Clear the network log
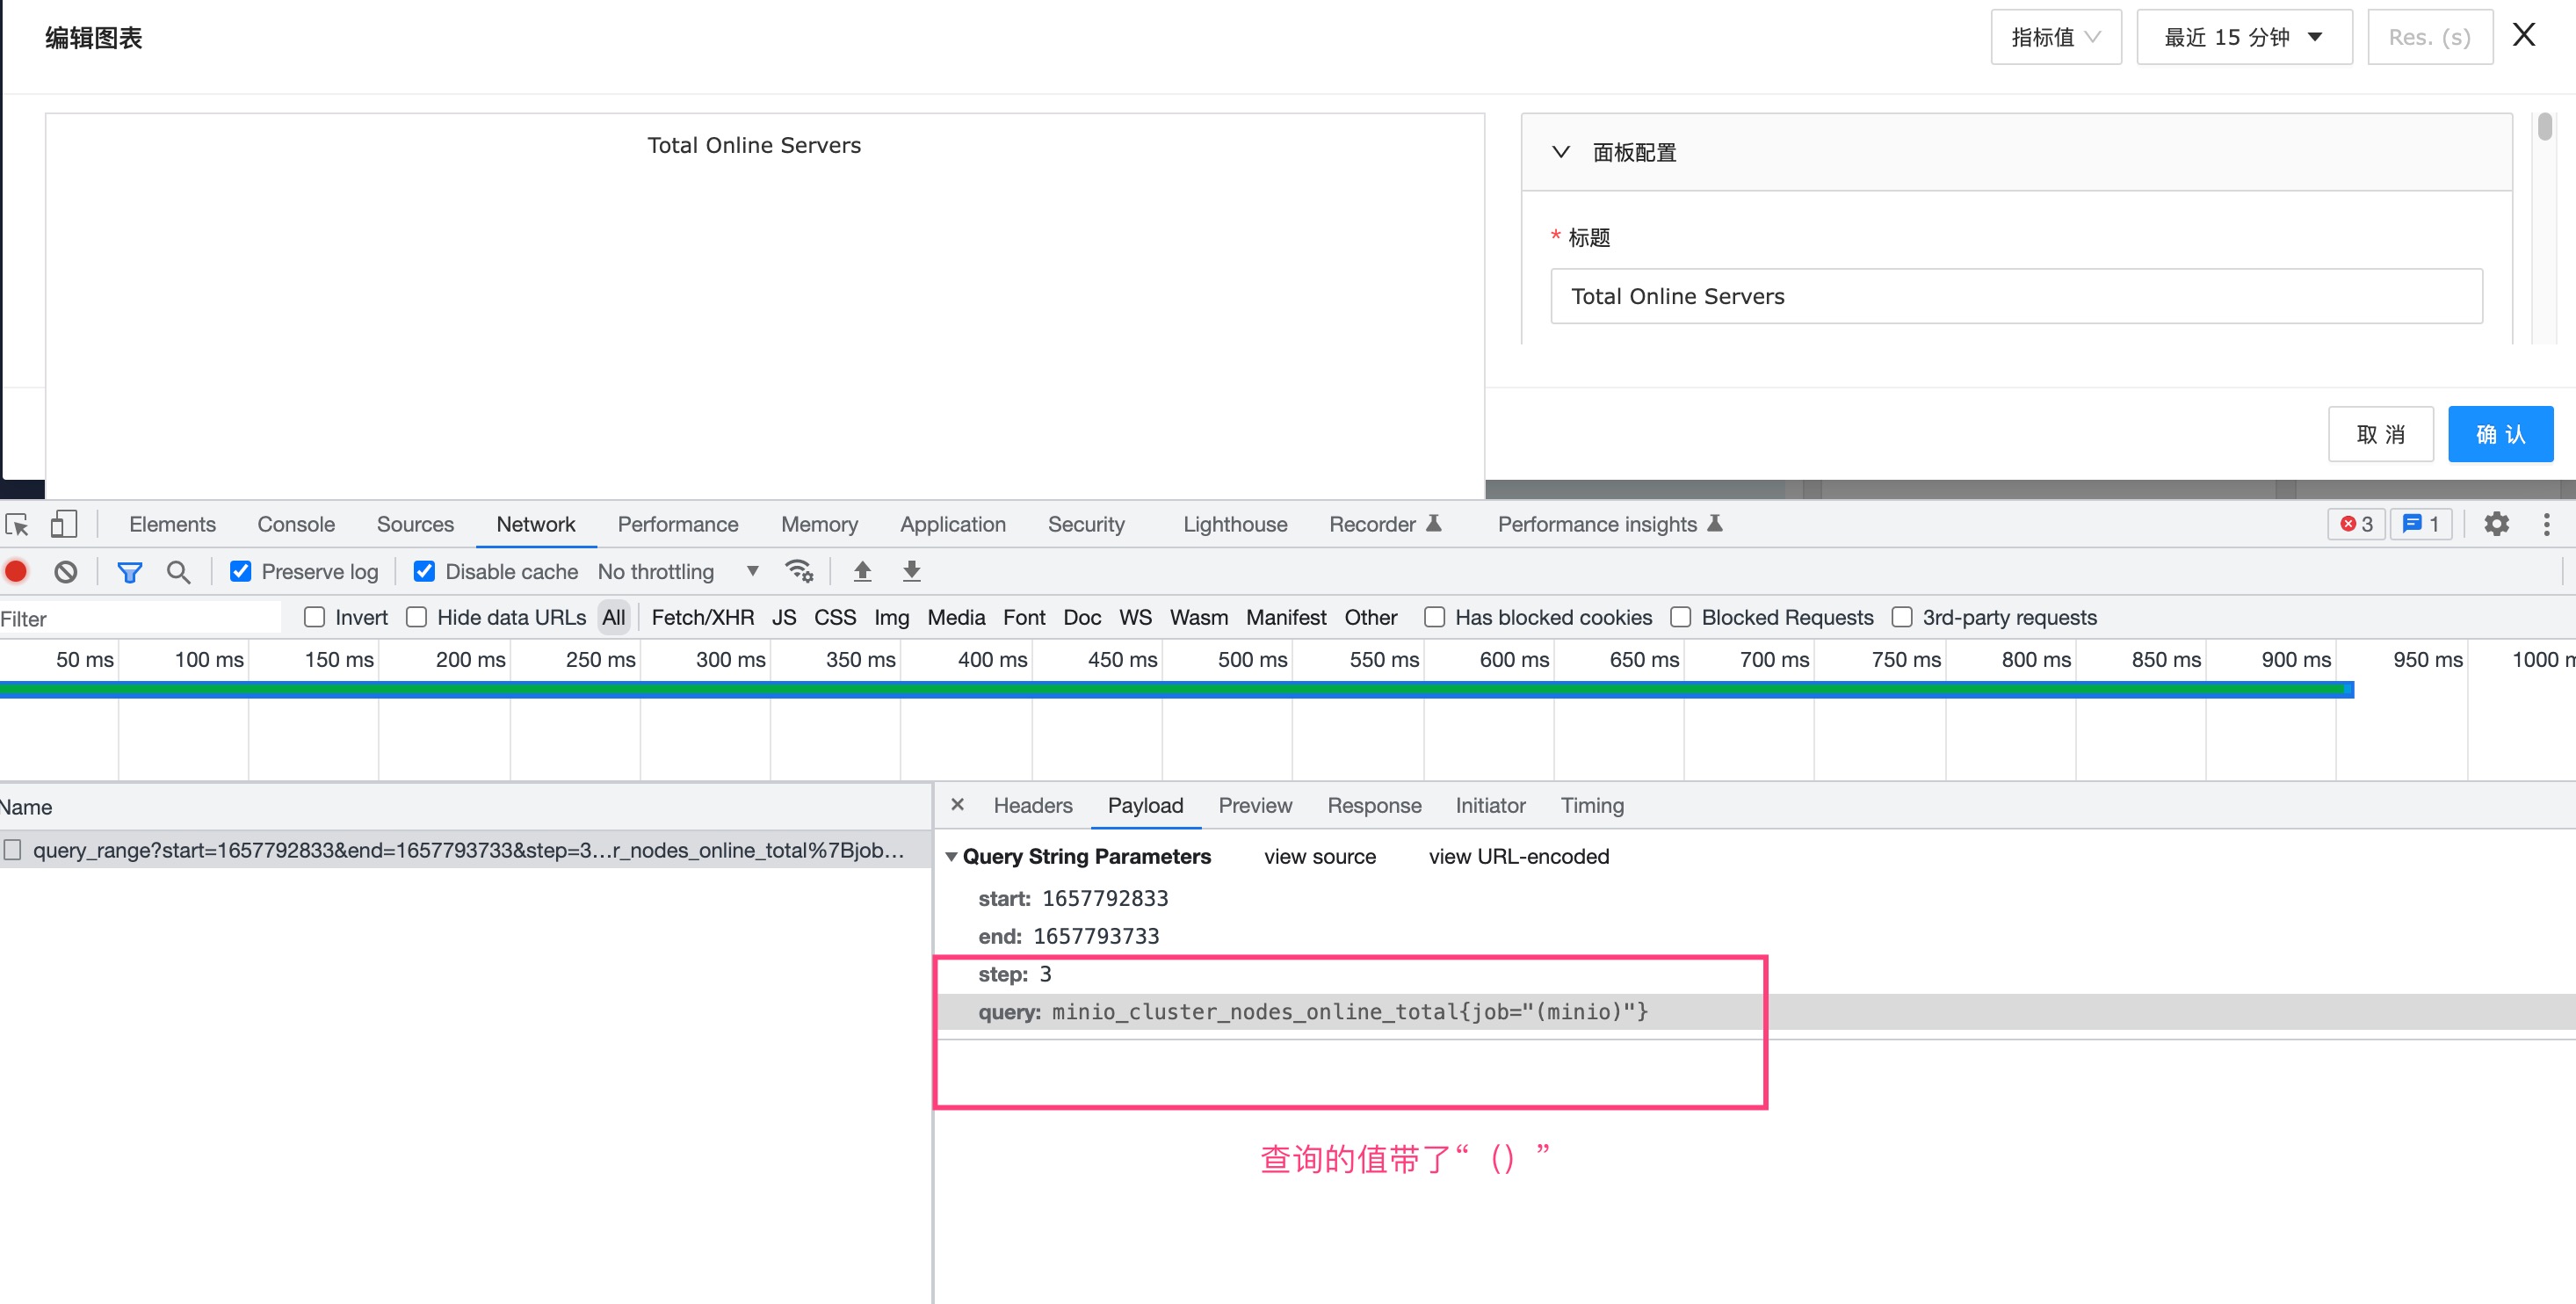 pos(66,572)
